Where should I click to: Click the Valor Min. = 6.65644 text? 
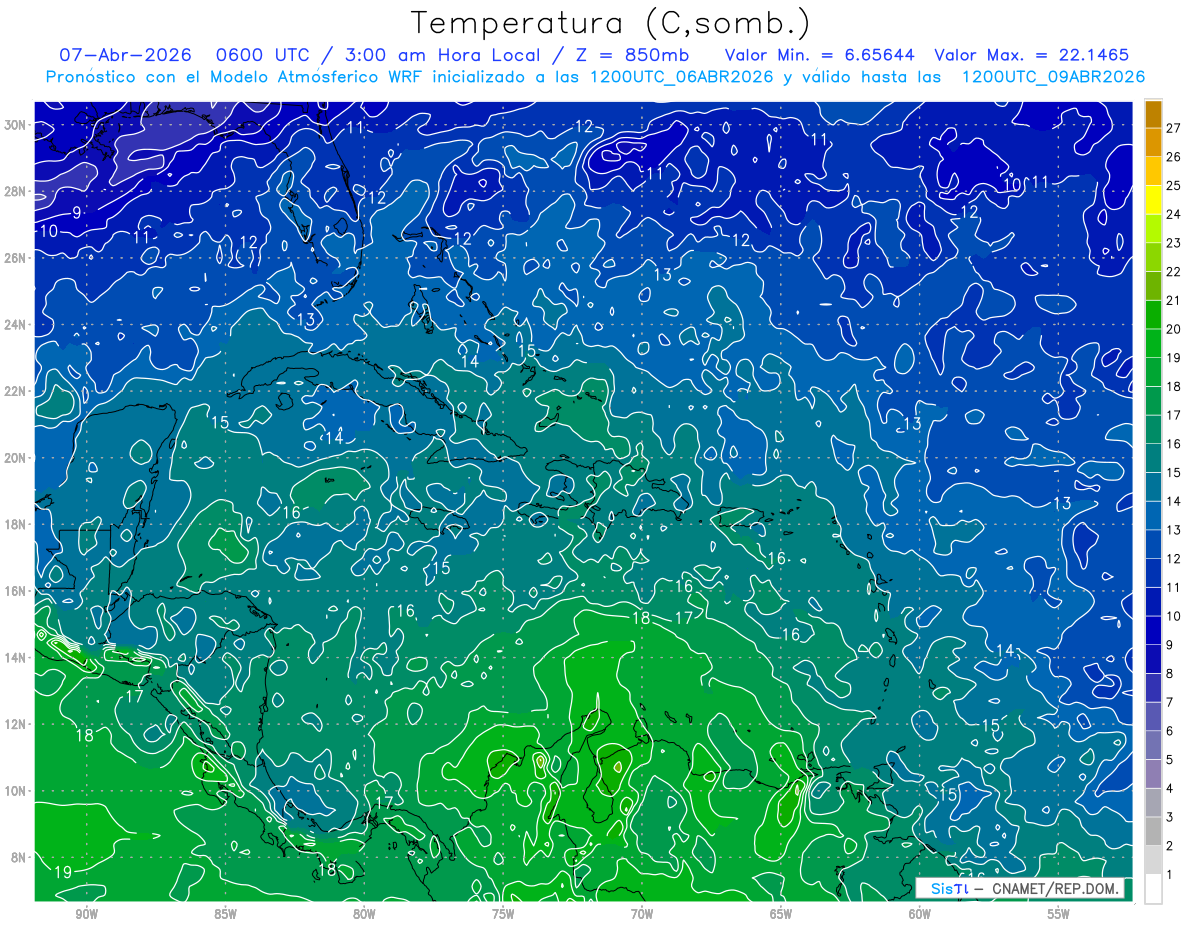(x=819, y=55)
